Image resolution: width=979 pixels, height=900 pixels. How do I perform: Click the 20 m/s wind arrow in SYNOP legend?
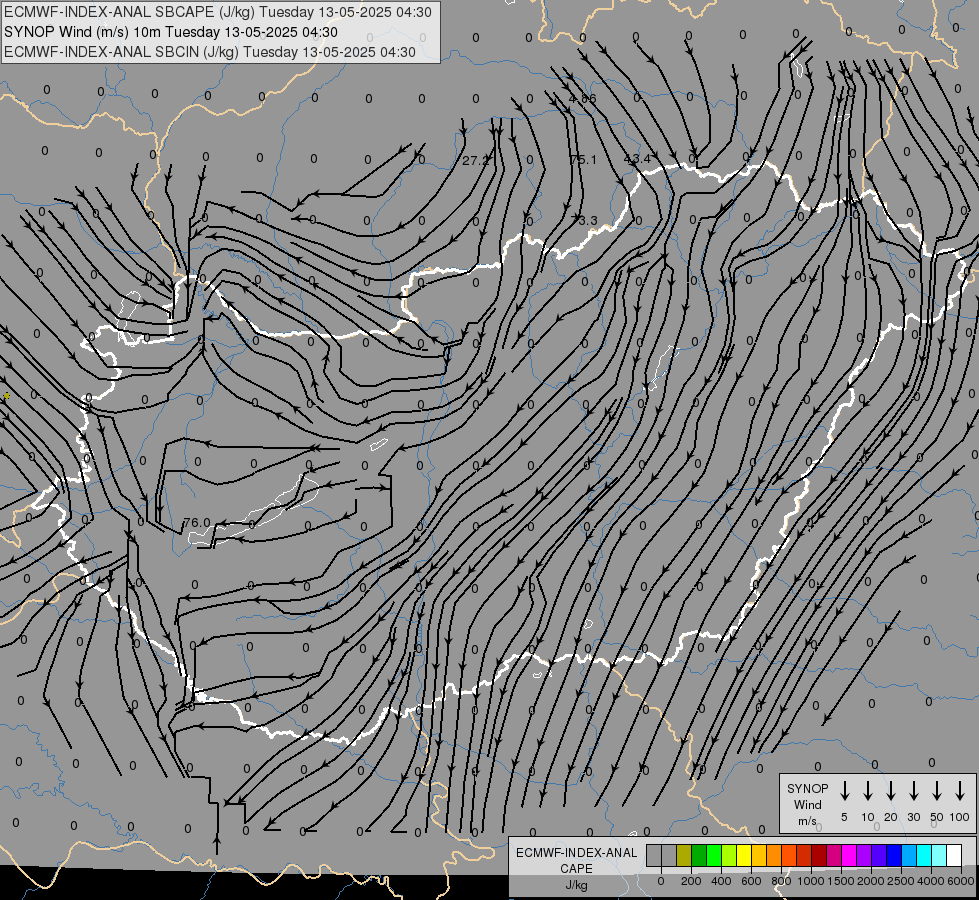pyautogui.click(x=891, y=791)
